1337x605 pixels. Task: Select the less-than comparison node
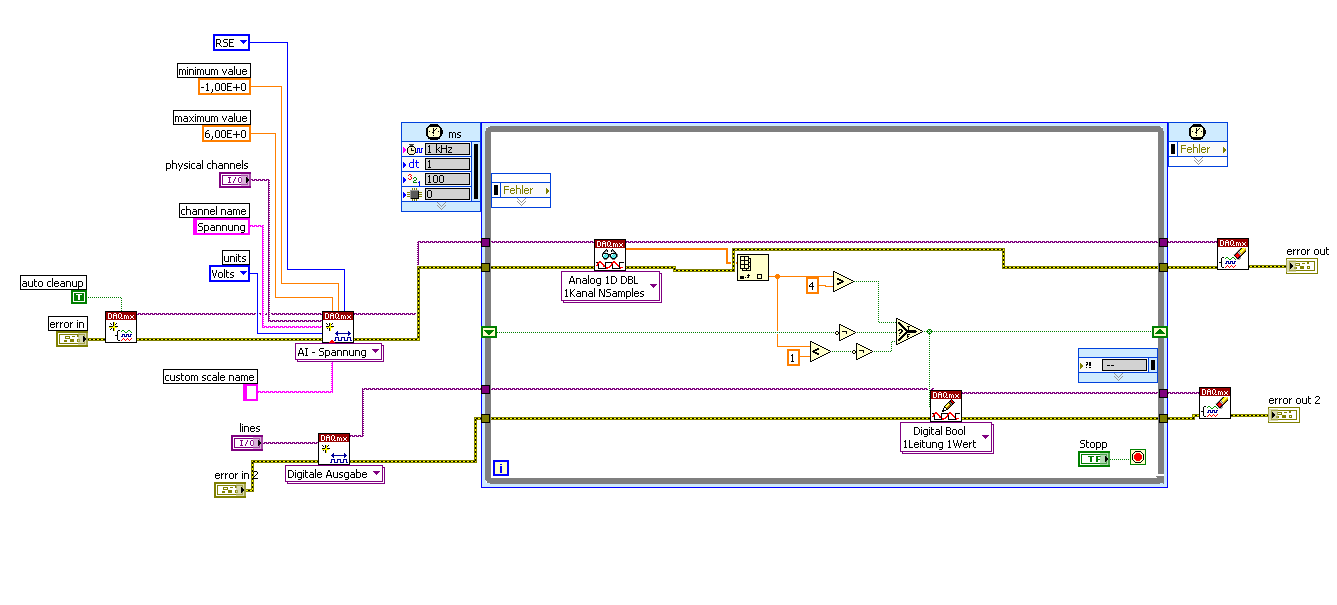(819, 351)
